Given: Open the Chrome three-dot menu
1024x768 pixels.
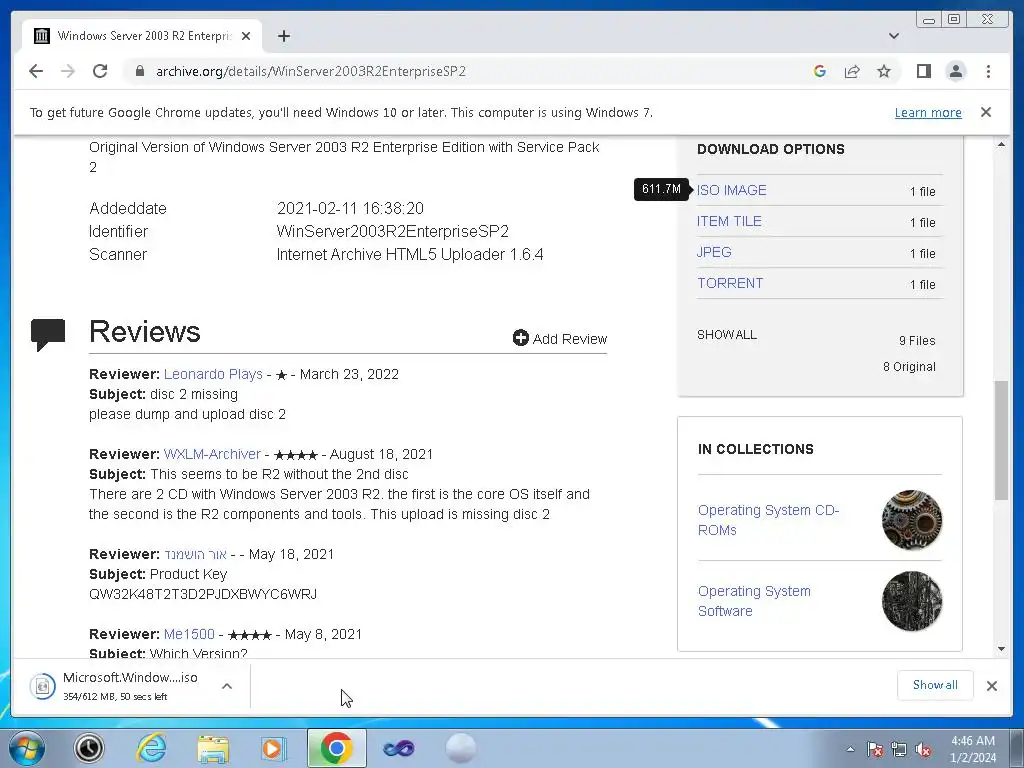Looking at the screenshot, I should coord(988,71).
